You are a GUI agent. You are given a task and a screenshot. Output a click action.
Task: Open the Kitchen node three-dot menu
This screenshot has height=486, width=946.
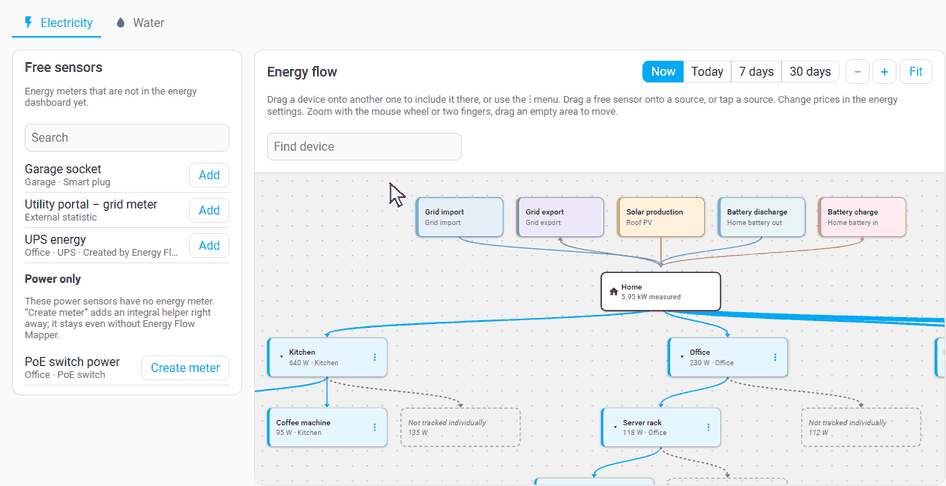tap(375, 358)
